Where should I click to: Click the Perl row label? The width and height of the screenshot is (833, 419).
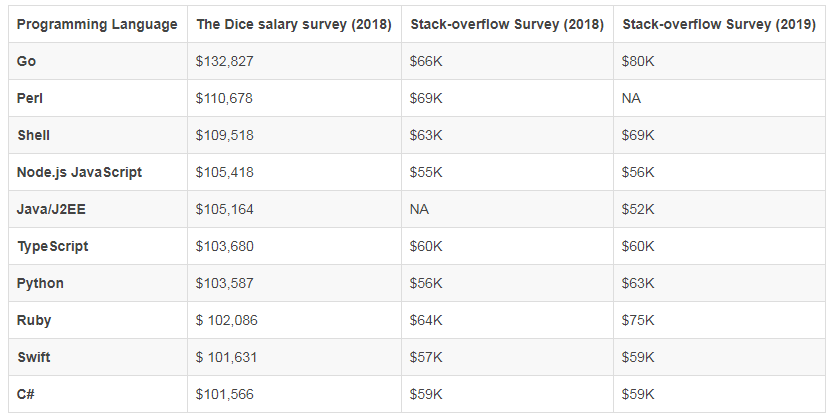coord(31,98)
